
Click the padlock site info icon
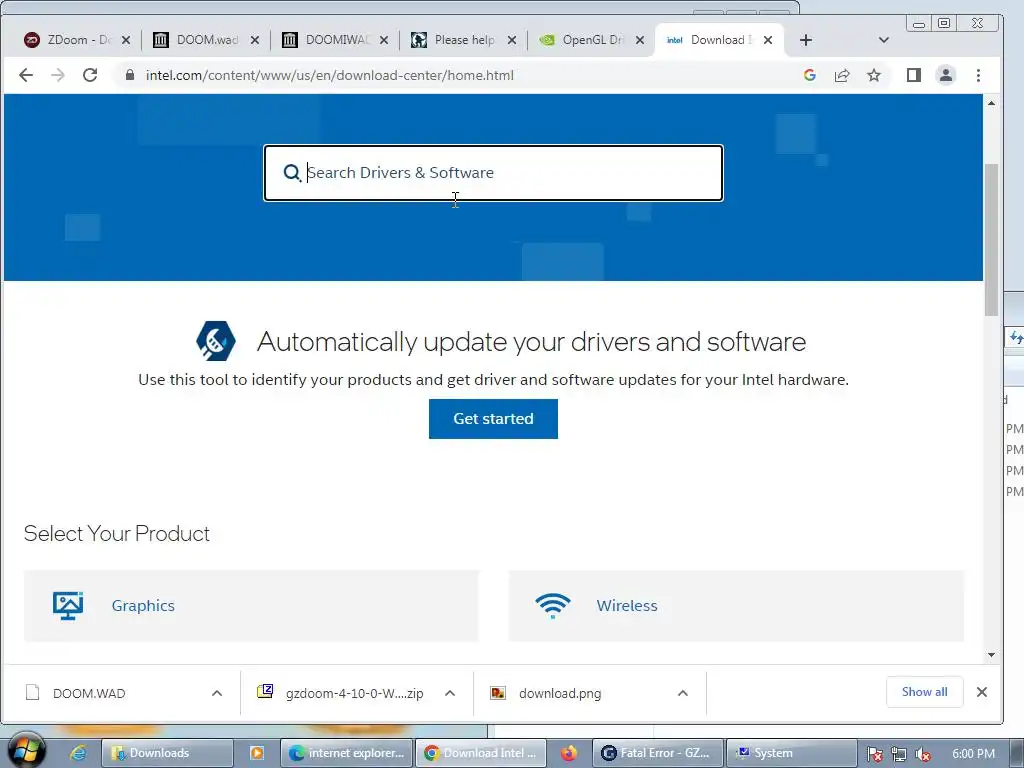pos(129,75)
